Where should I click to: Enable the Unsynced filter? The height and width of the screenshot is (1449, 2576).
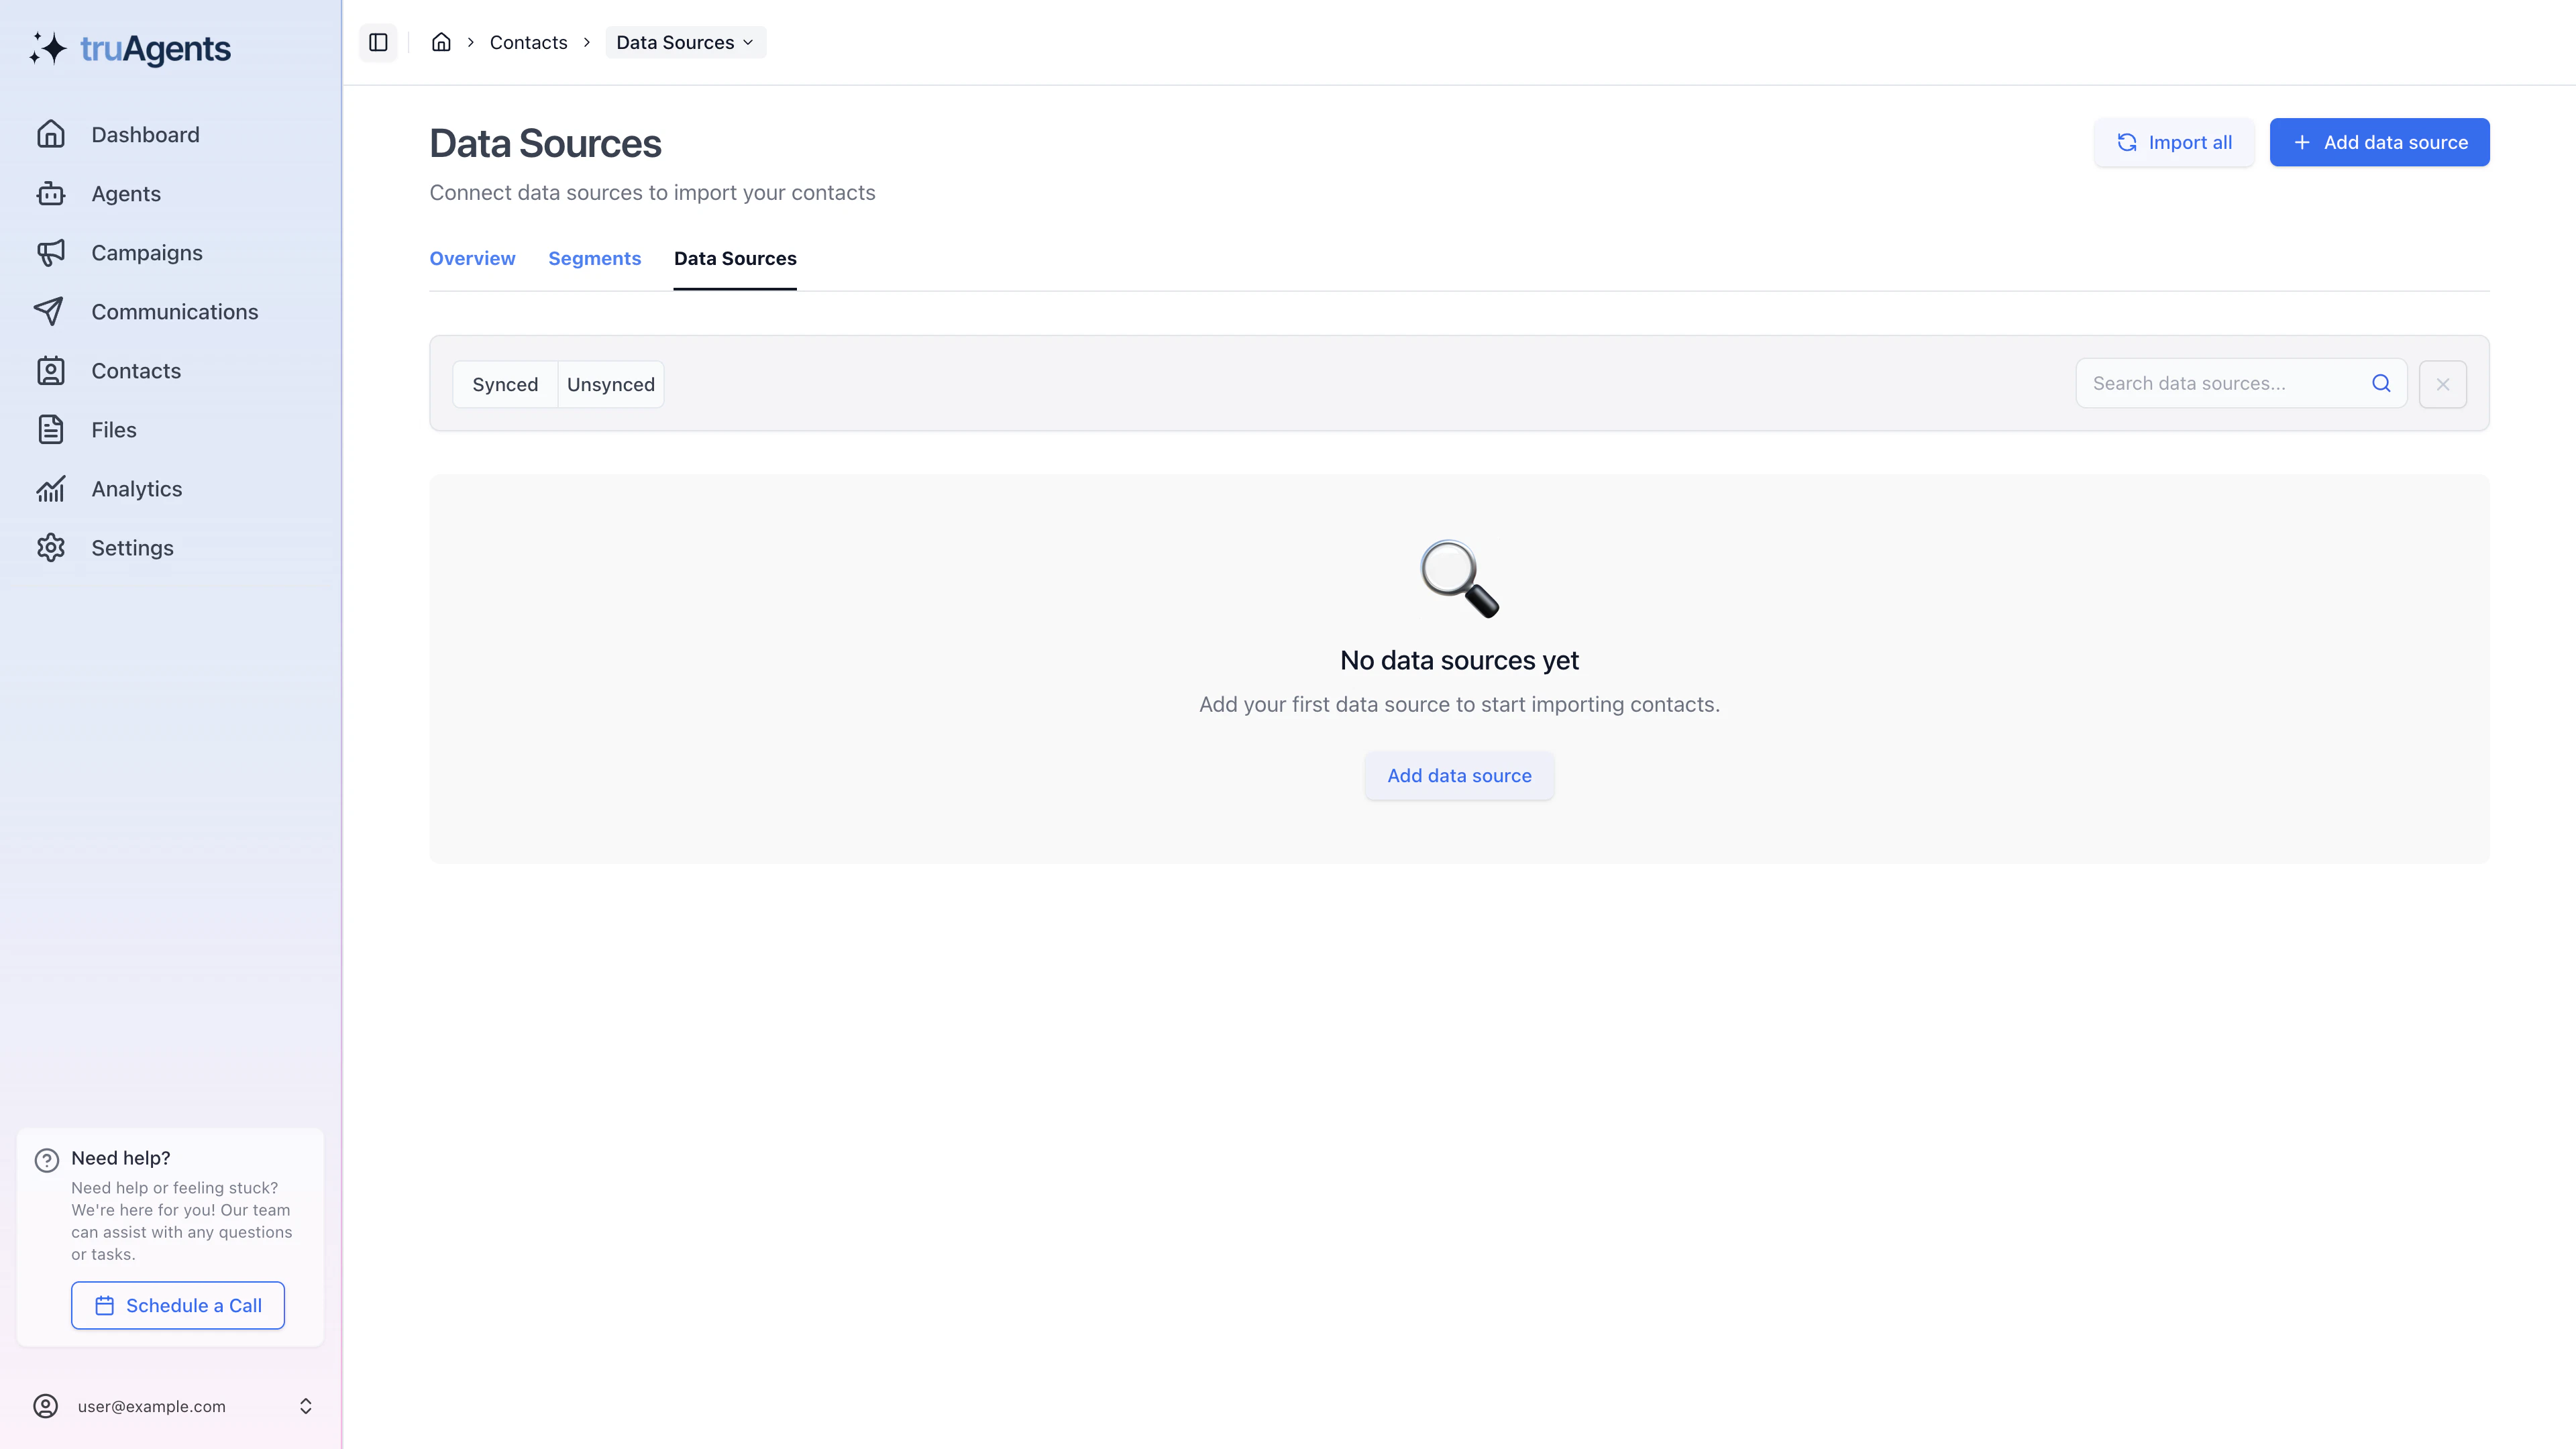point(611,384)
